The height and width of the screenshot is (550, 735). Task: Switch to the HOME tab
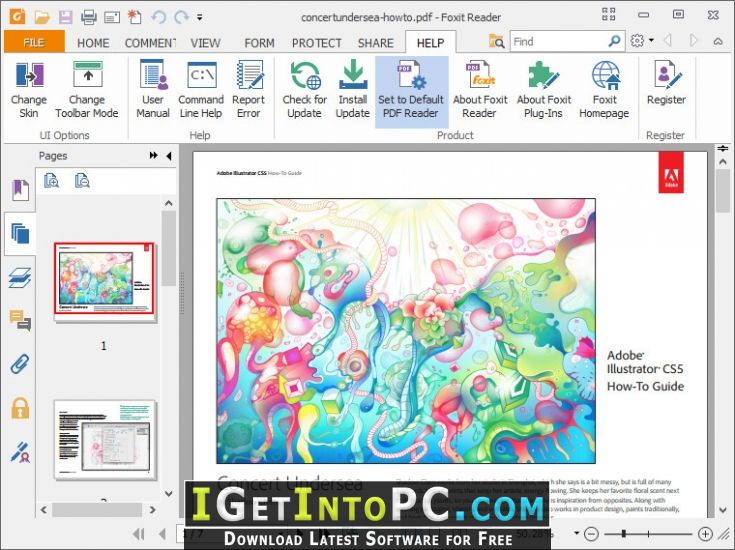coord(93,43)
